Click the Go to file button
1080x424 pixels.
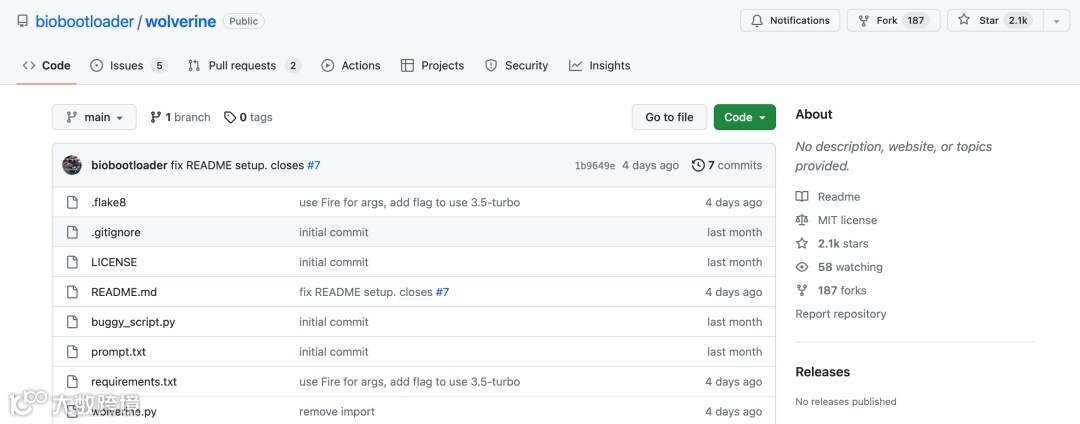pos(669,117)
